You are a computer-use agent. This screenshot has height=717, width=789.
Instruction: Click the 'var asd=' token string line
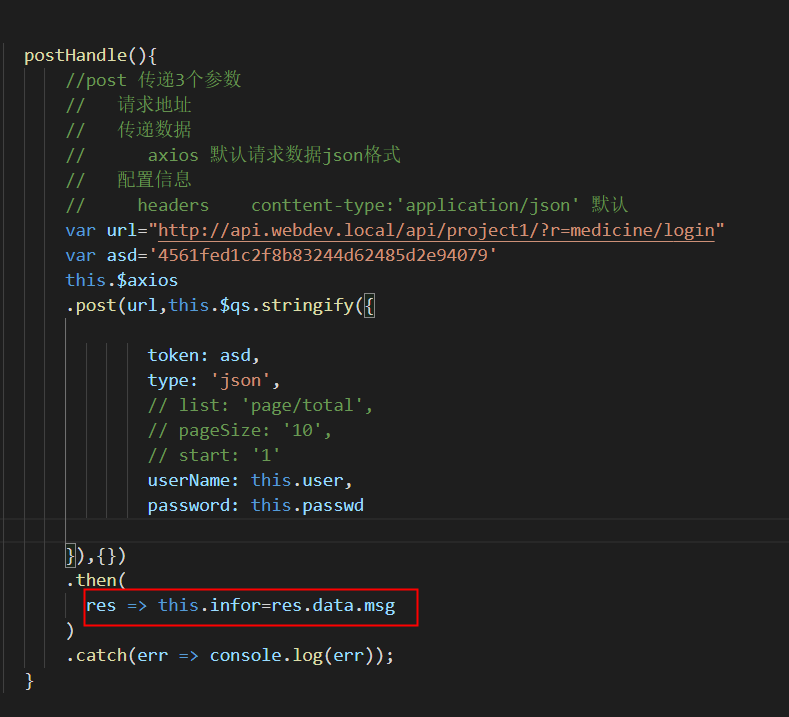pyautogui.click(x=281, y=255)
